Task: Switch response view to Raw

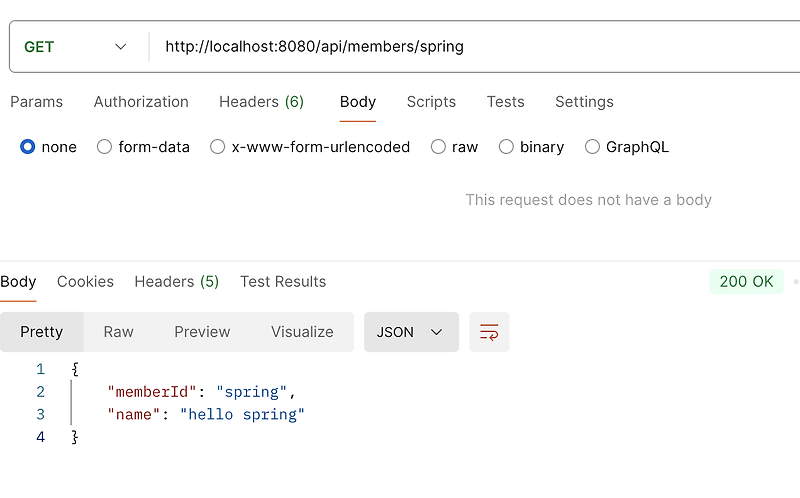Action: 118,332
